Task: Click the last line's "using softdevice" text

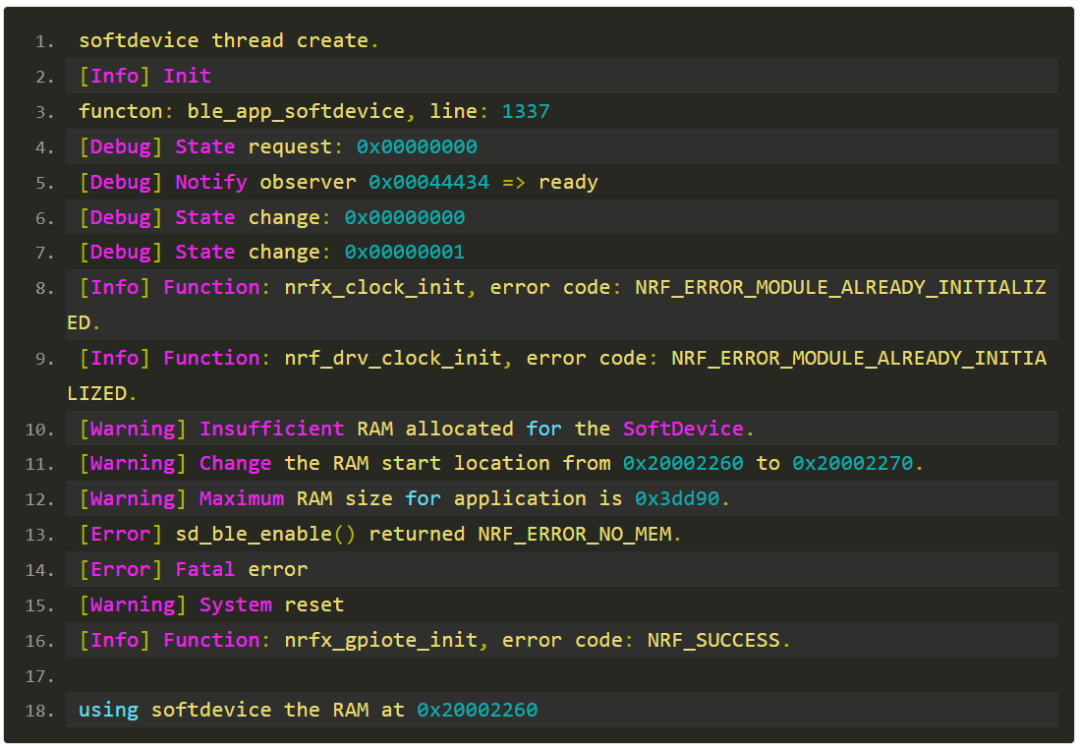Action: click(175, 711)
